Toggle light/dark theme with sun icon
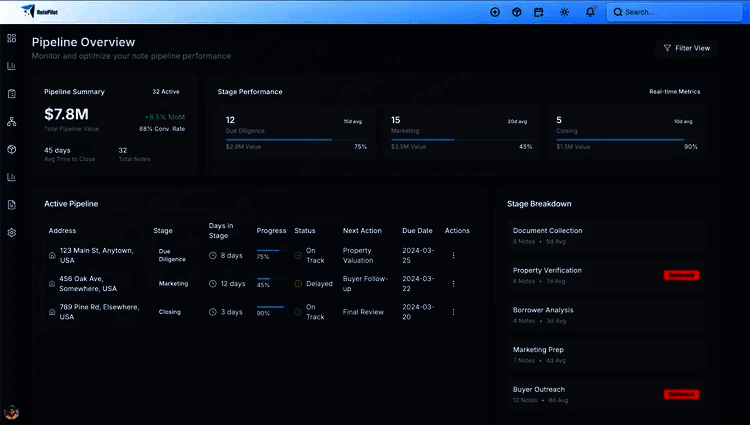Viewport: 750px width, 425px height. point(564,12)
